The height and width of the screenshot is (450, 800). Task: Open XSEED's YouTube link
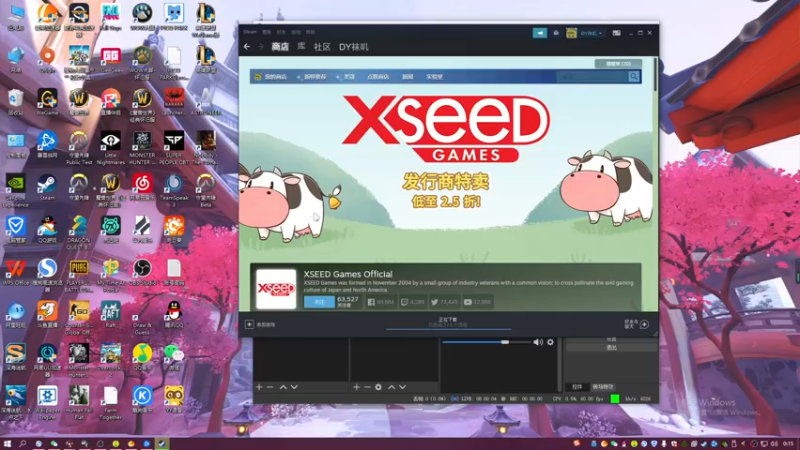point(477,302)
